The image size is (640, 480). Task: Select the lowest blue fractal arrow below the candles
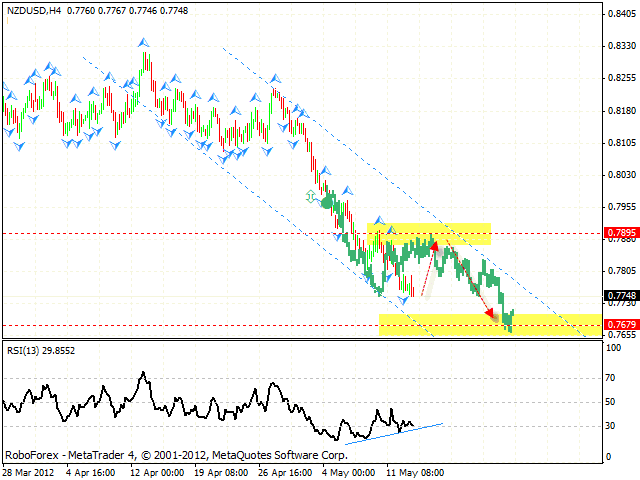coord(406,301)
